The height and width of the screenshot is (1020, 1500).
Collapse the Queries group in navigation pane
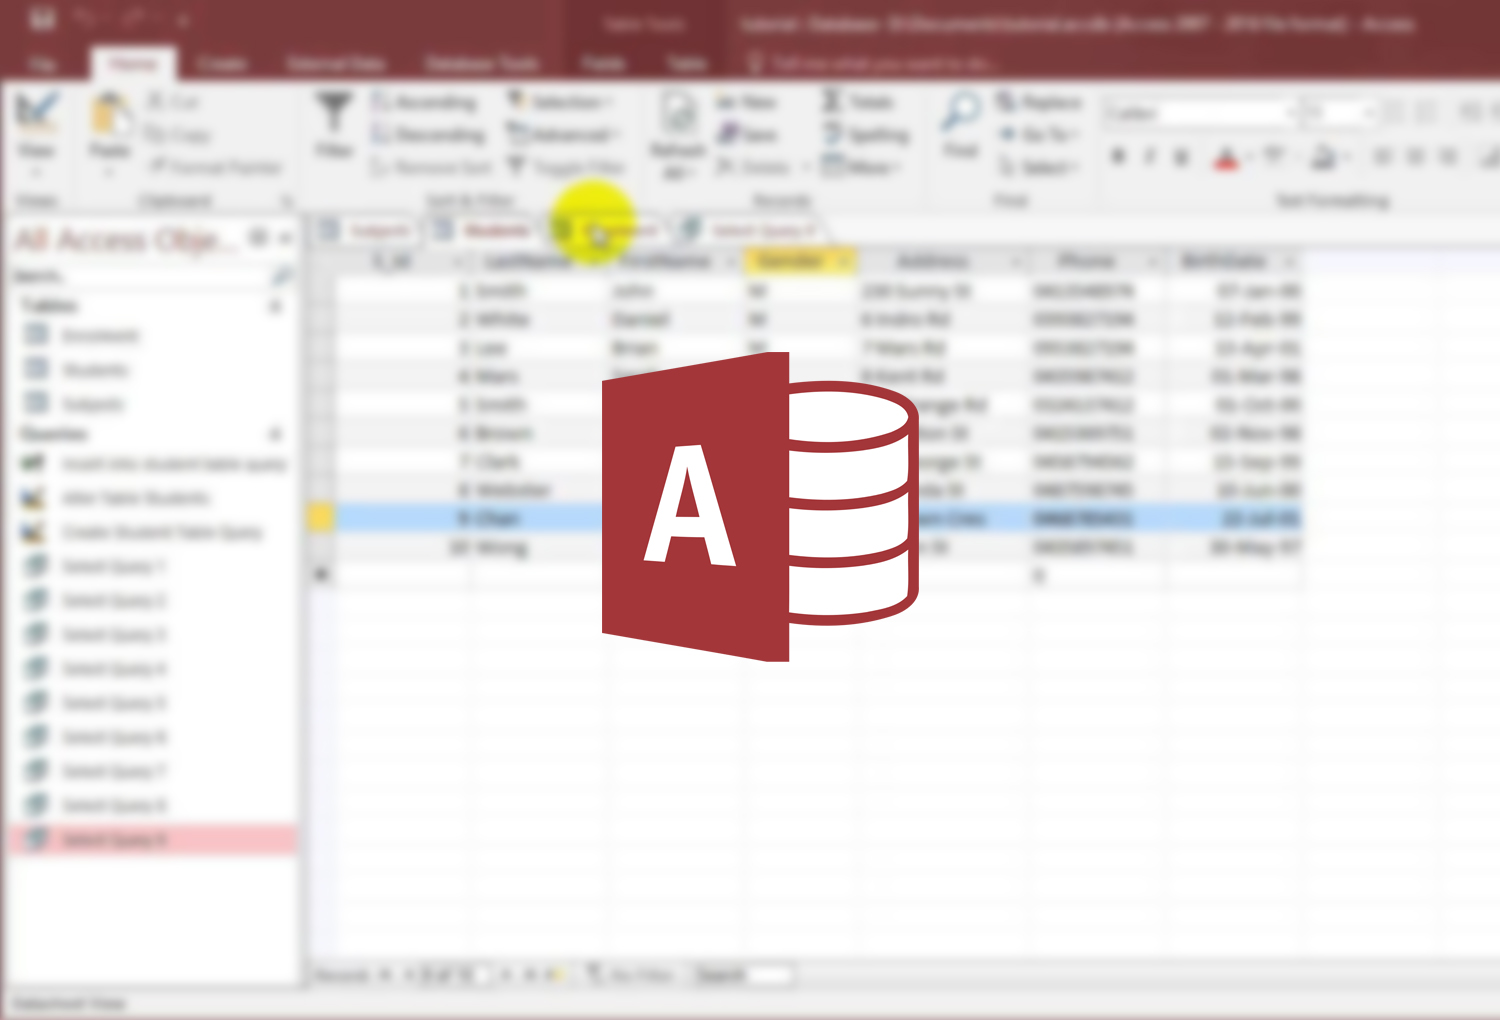(275, 434)
